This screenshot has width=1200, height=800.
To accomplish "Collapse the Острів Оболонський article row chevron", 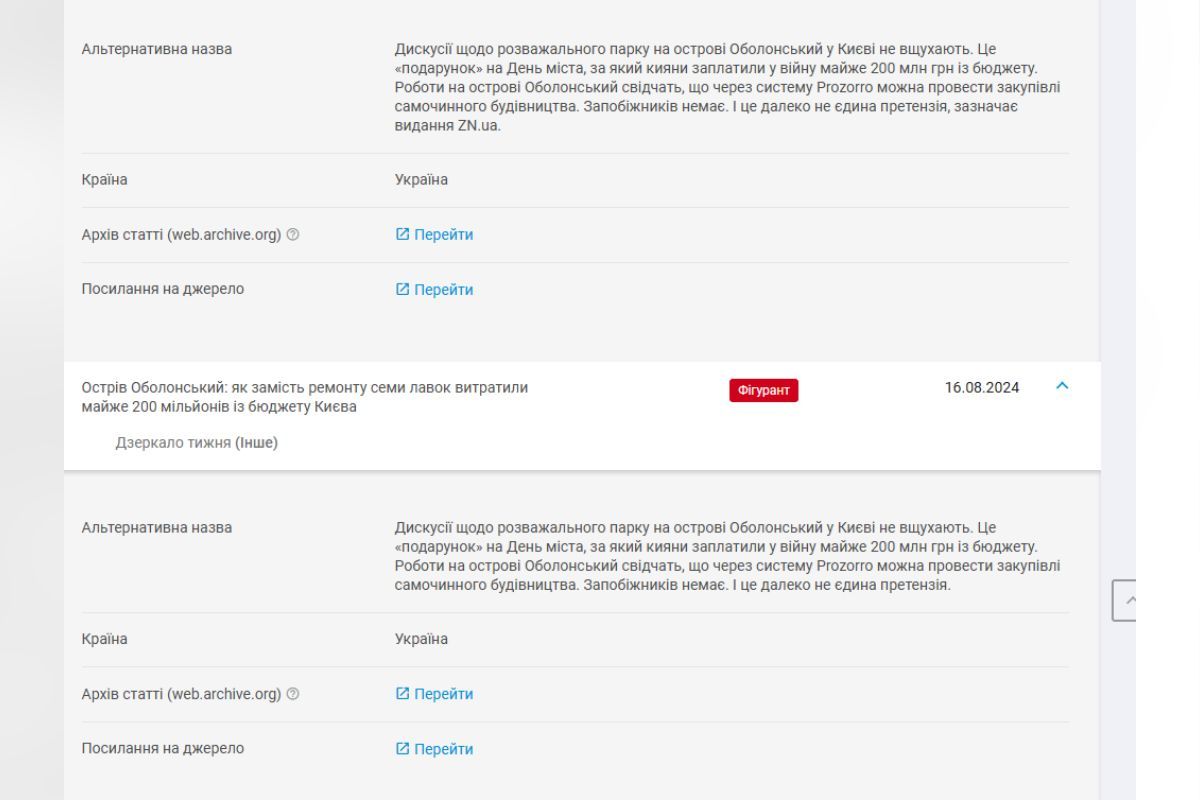I will coord(1062,386).
